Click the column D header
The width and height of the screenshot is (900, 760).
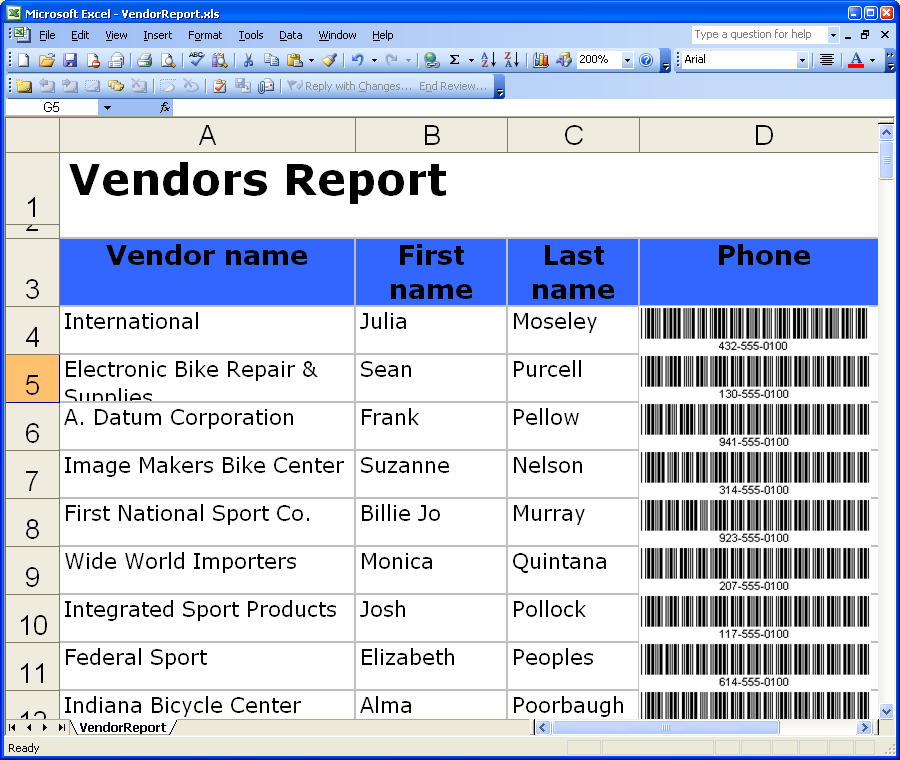click(x=763, y=136)
